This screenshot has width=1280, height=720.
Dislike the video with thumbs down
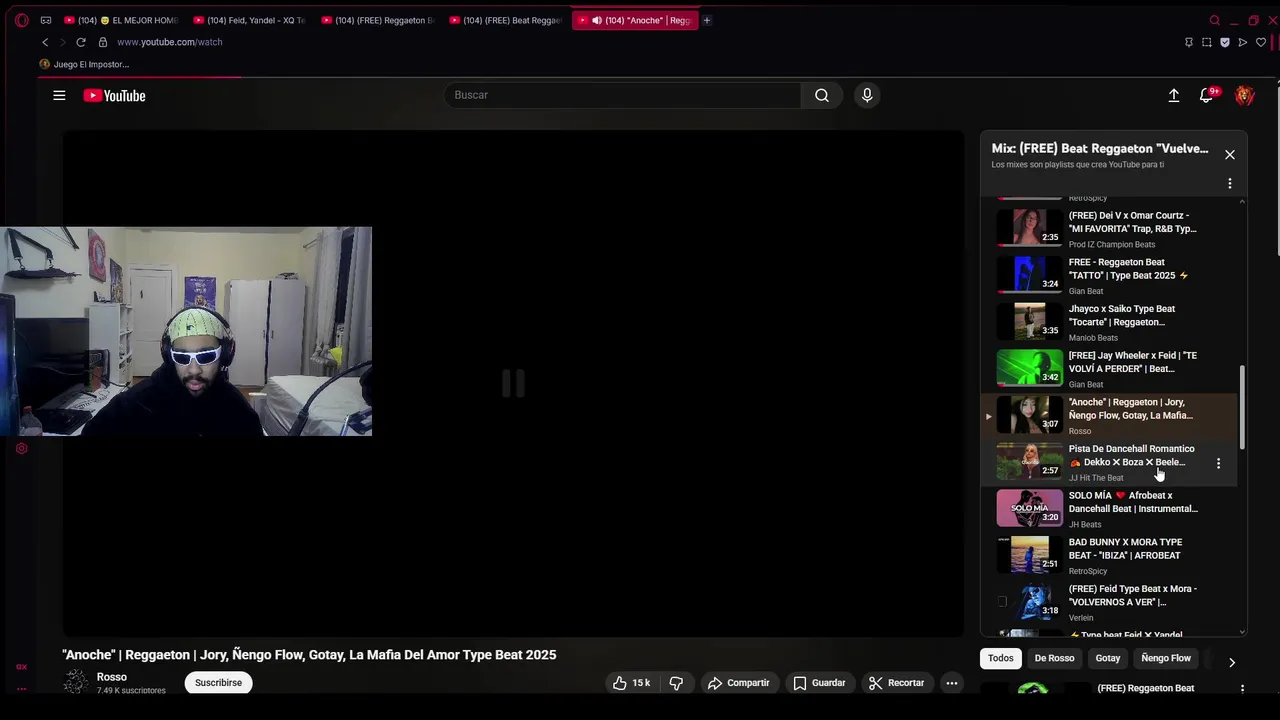[x=676, y=683]
